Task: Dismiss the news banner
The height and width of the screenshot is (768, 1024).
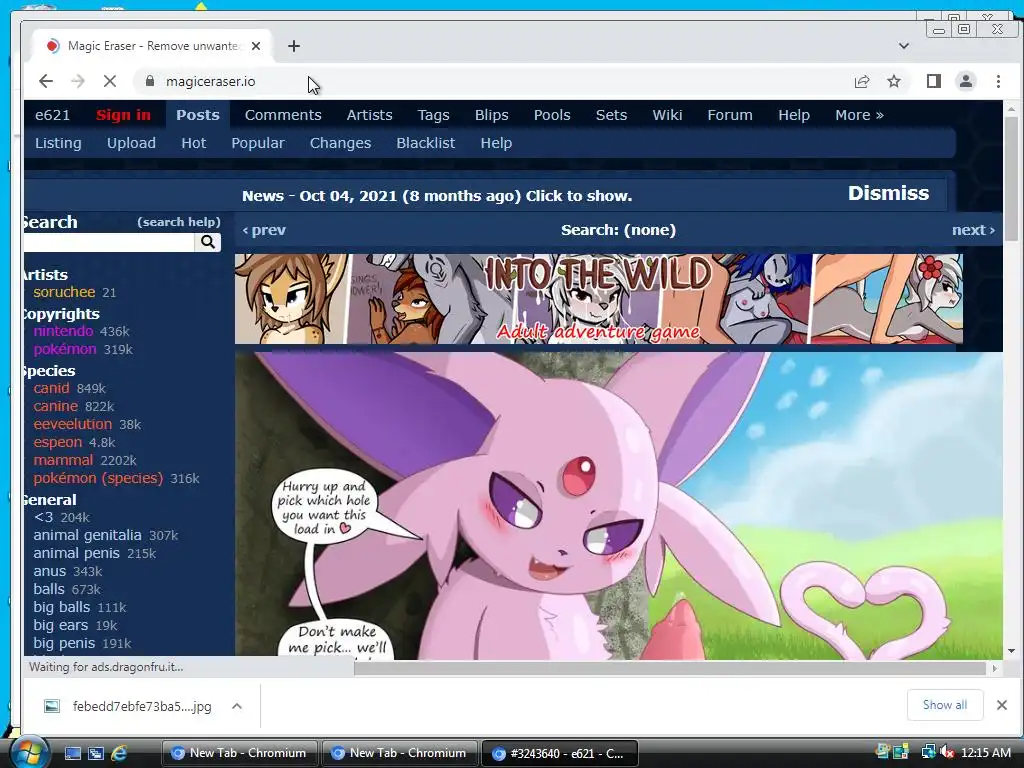Action: tap(888, 193)
